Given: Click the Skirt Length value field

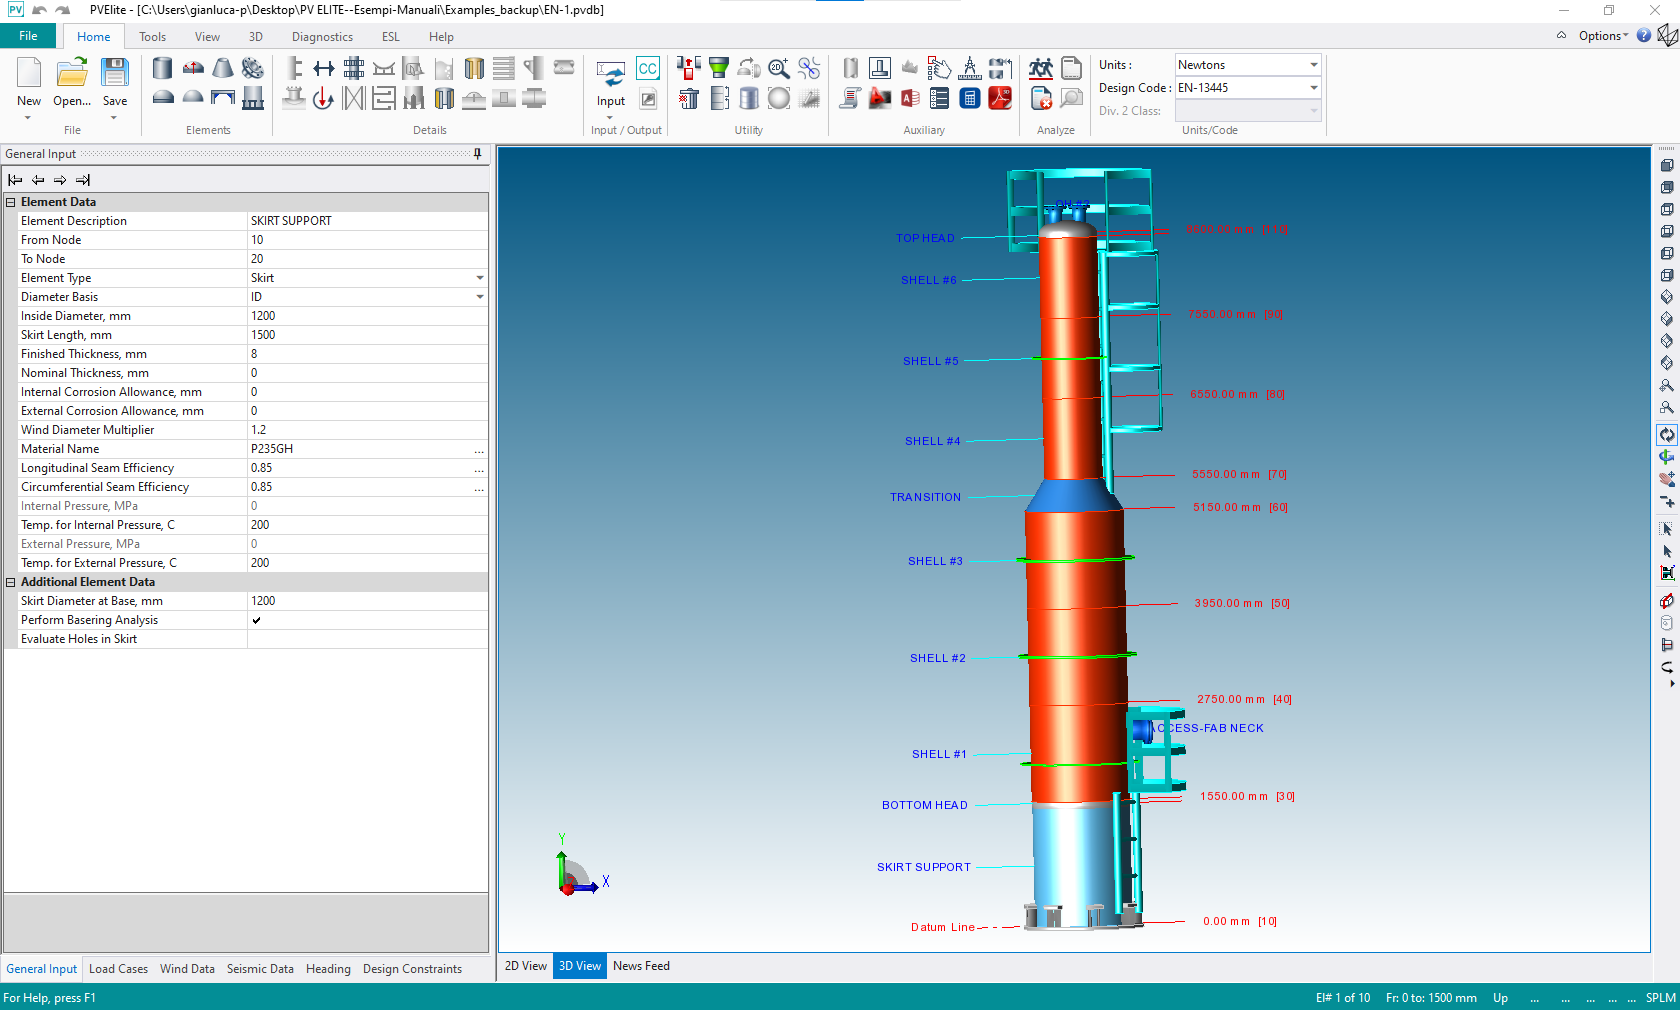Looking at the screenshot, I should point(365,335).
